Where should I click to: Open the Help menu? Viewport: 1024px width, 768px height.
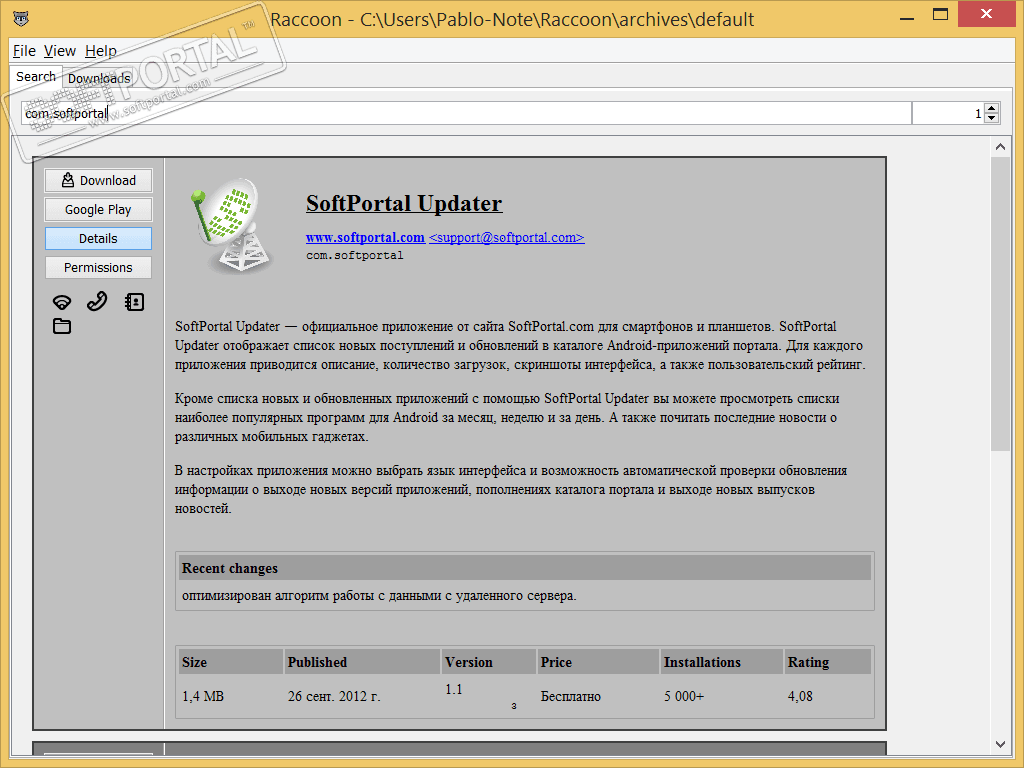click(101, 51)
